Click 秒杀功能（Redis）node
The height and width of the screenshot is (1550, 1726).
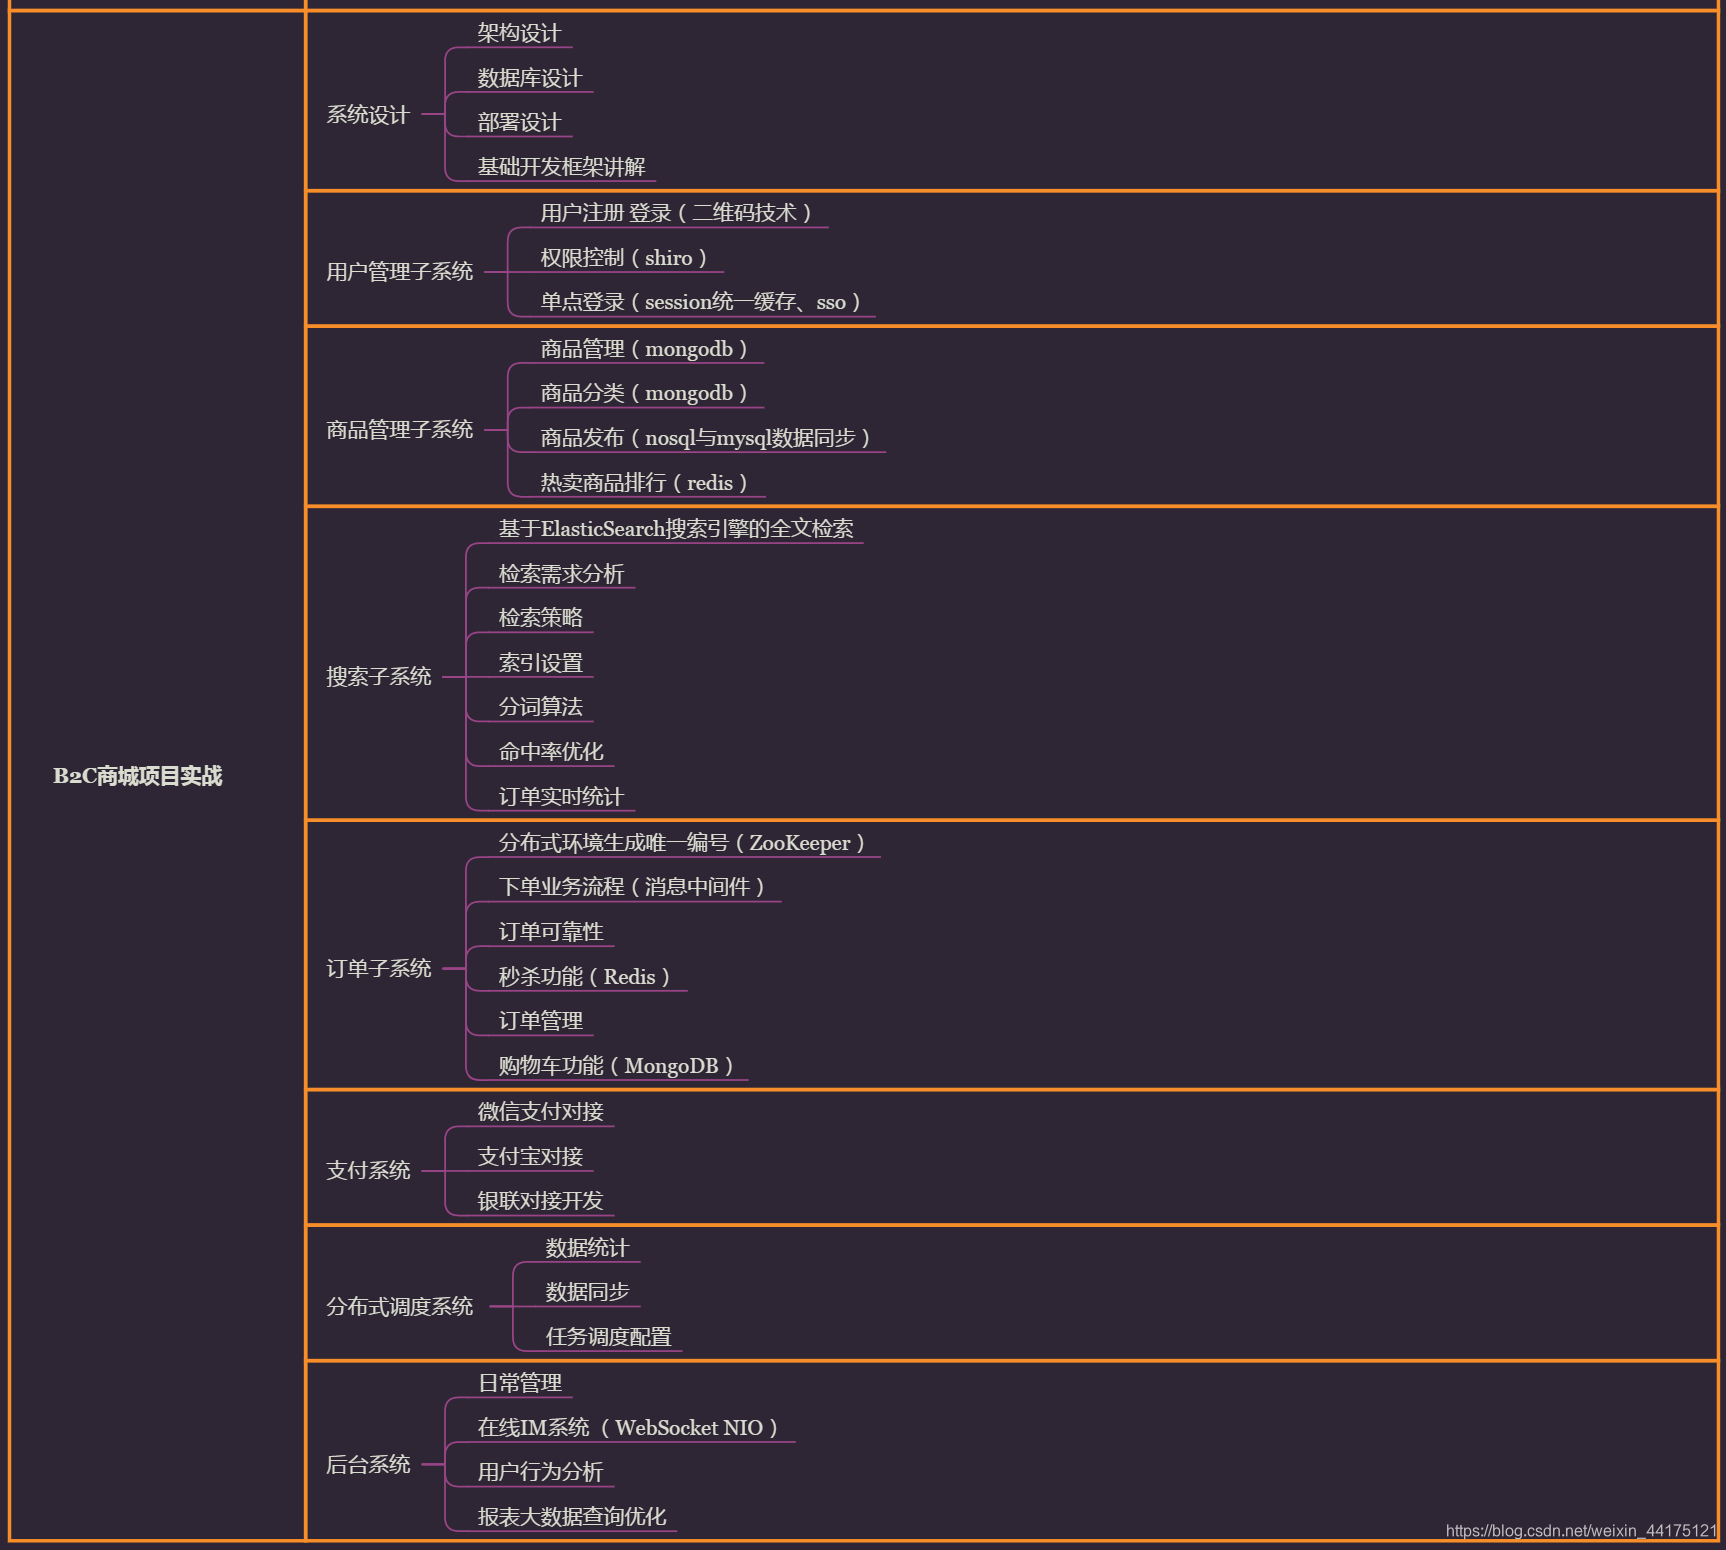(x=587, y=977)
